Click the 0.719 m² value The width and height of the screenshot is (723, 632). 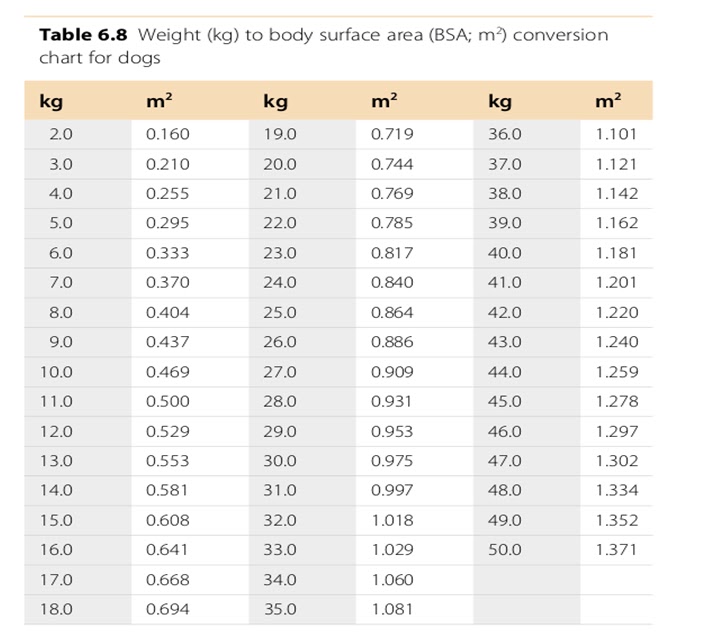coord(391,134)
